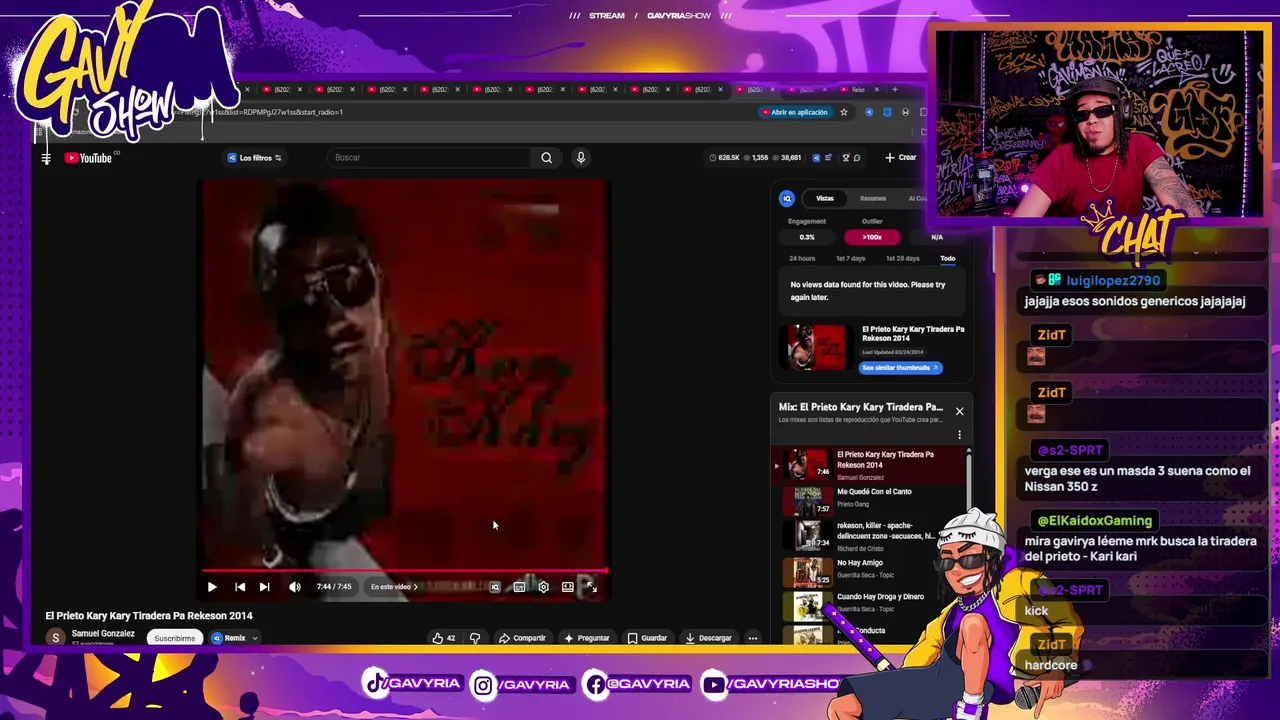Click the Preguntar button
This screenshot has width=1280, height=720.
point(586,638)
